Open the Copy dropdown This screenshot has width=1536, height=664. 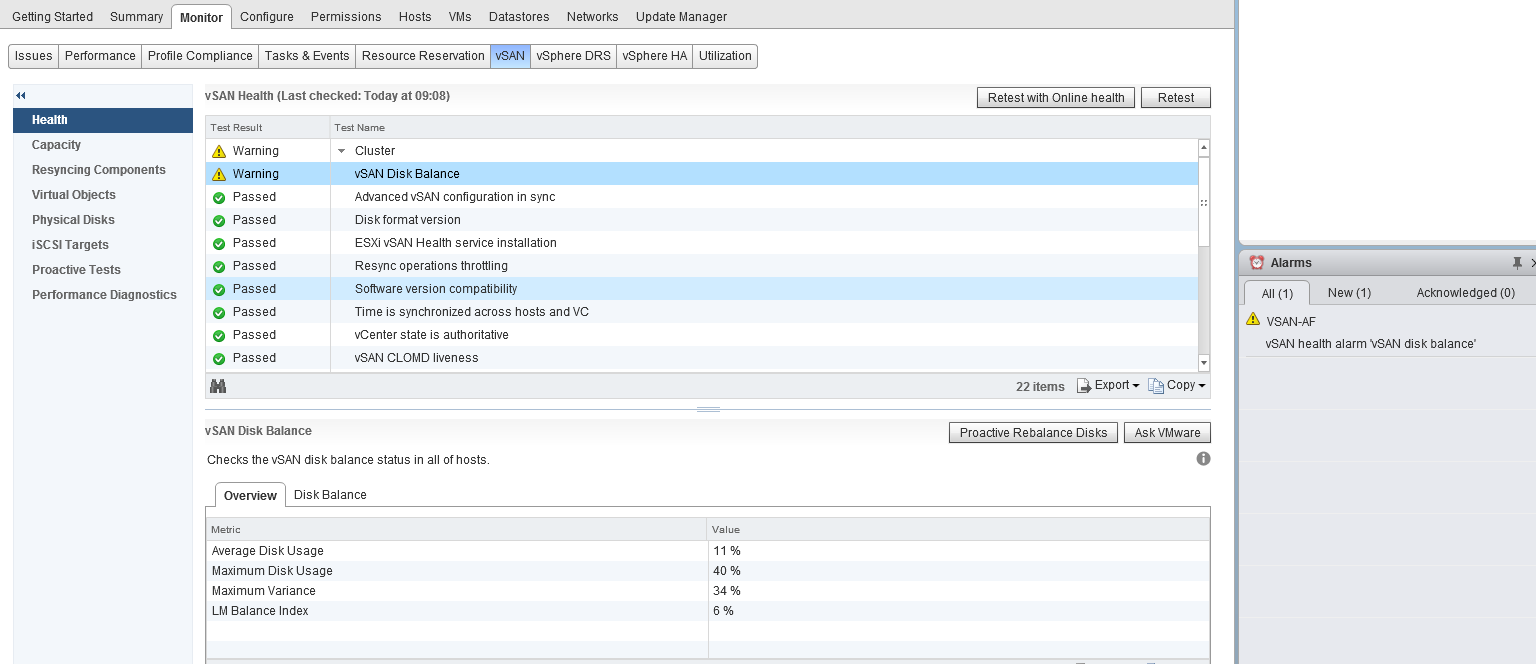click(1177, 385)
